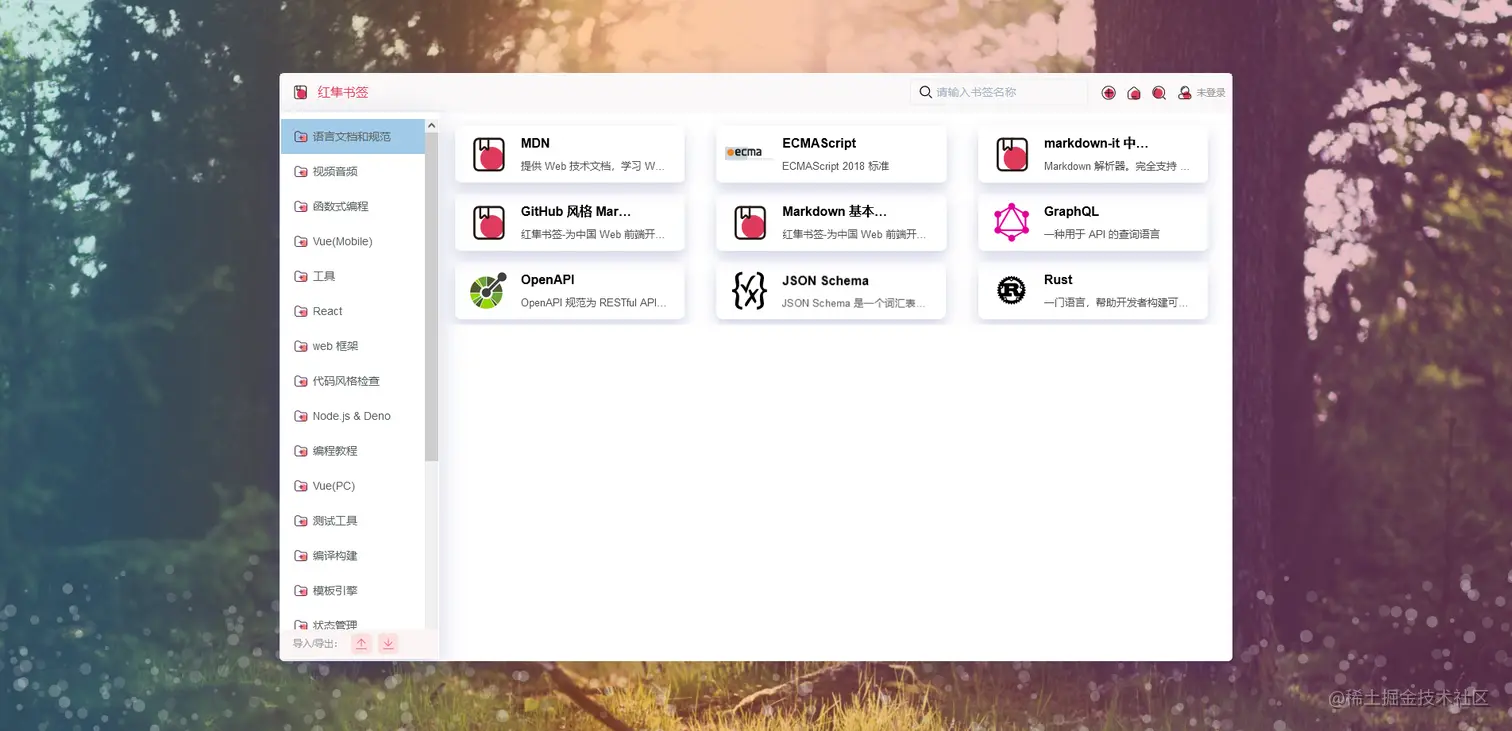The width and height of the screenshot is (1512, 731).
Task: Open GitHub 风格 Markdown bookmark card
Action: (x=570, y=222)
